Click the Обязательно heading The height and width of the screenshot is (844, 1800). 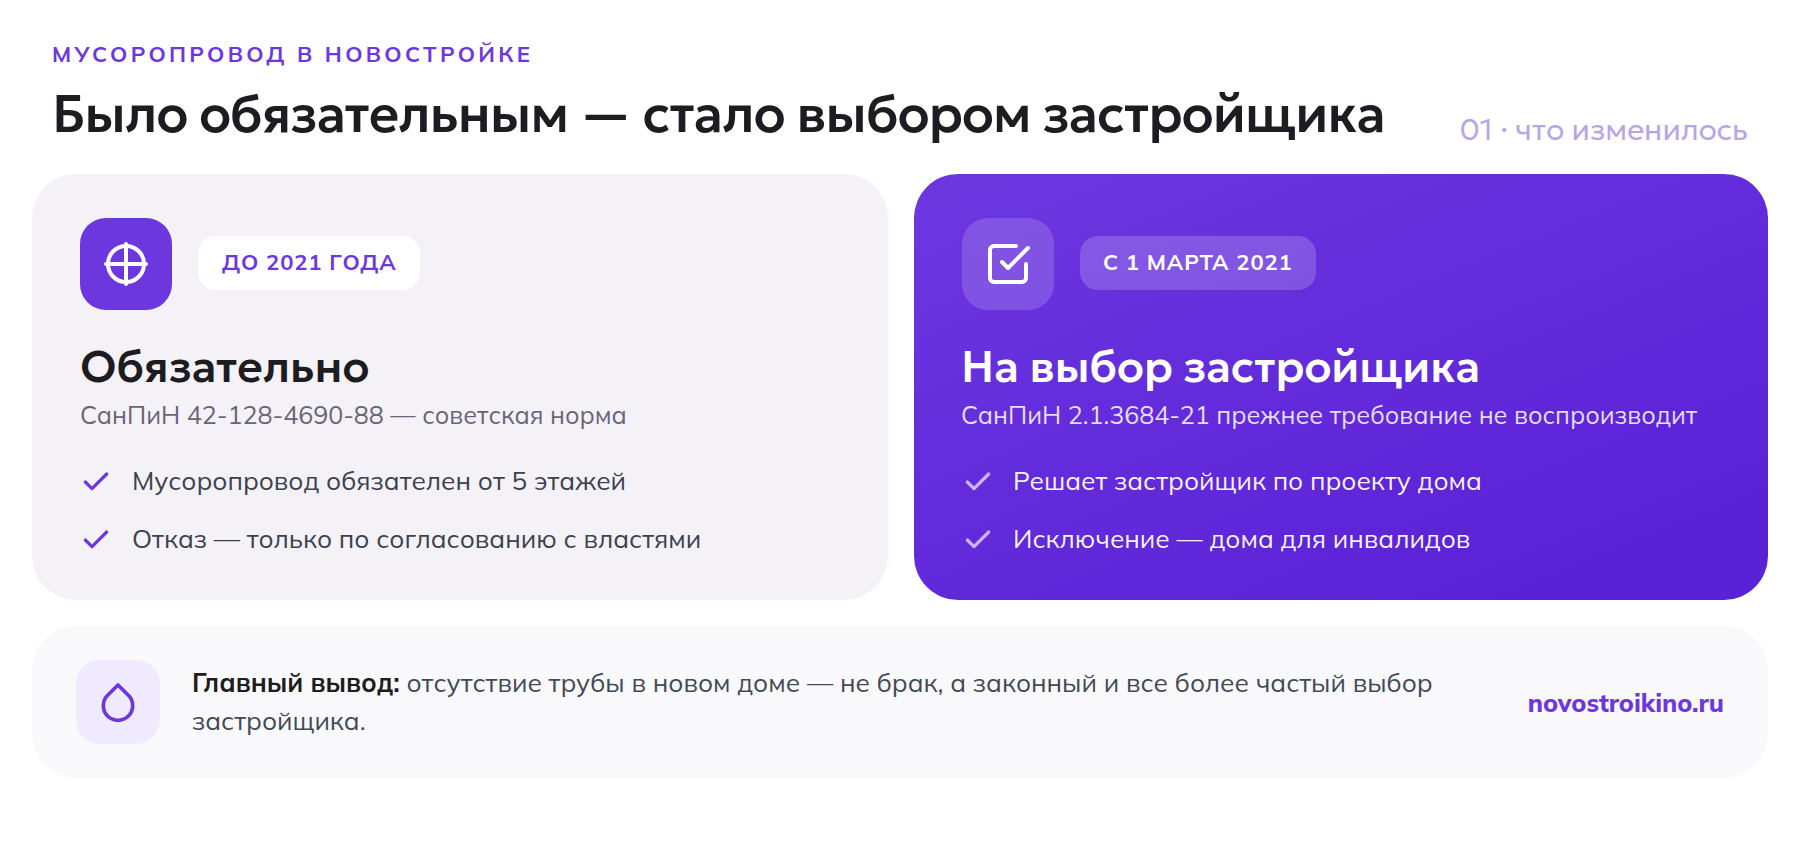[x=225, y=367]
